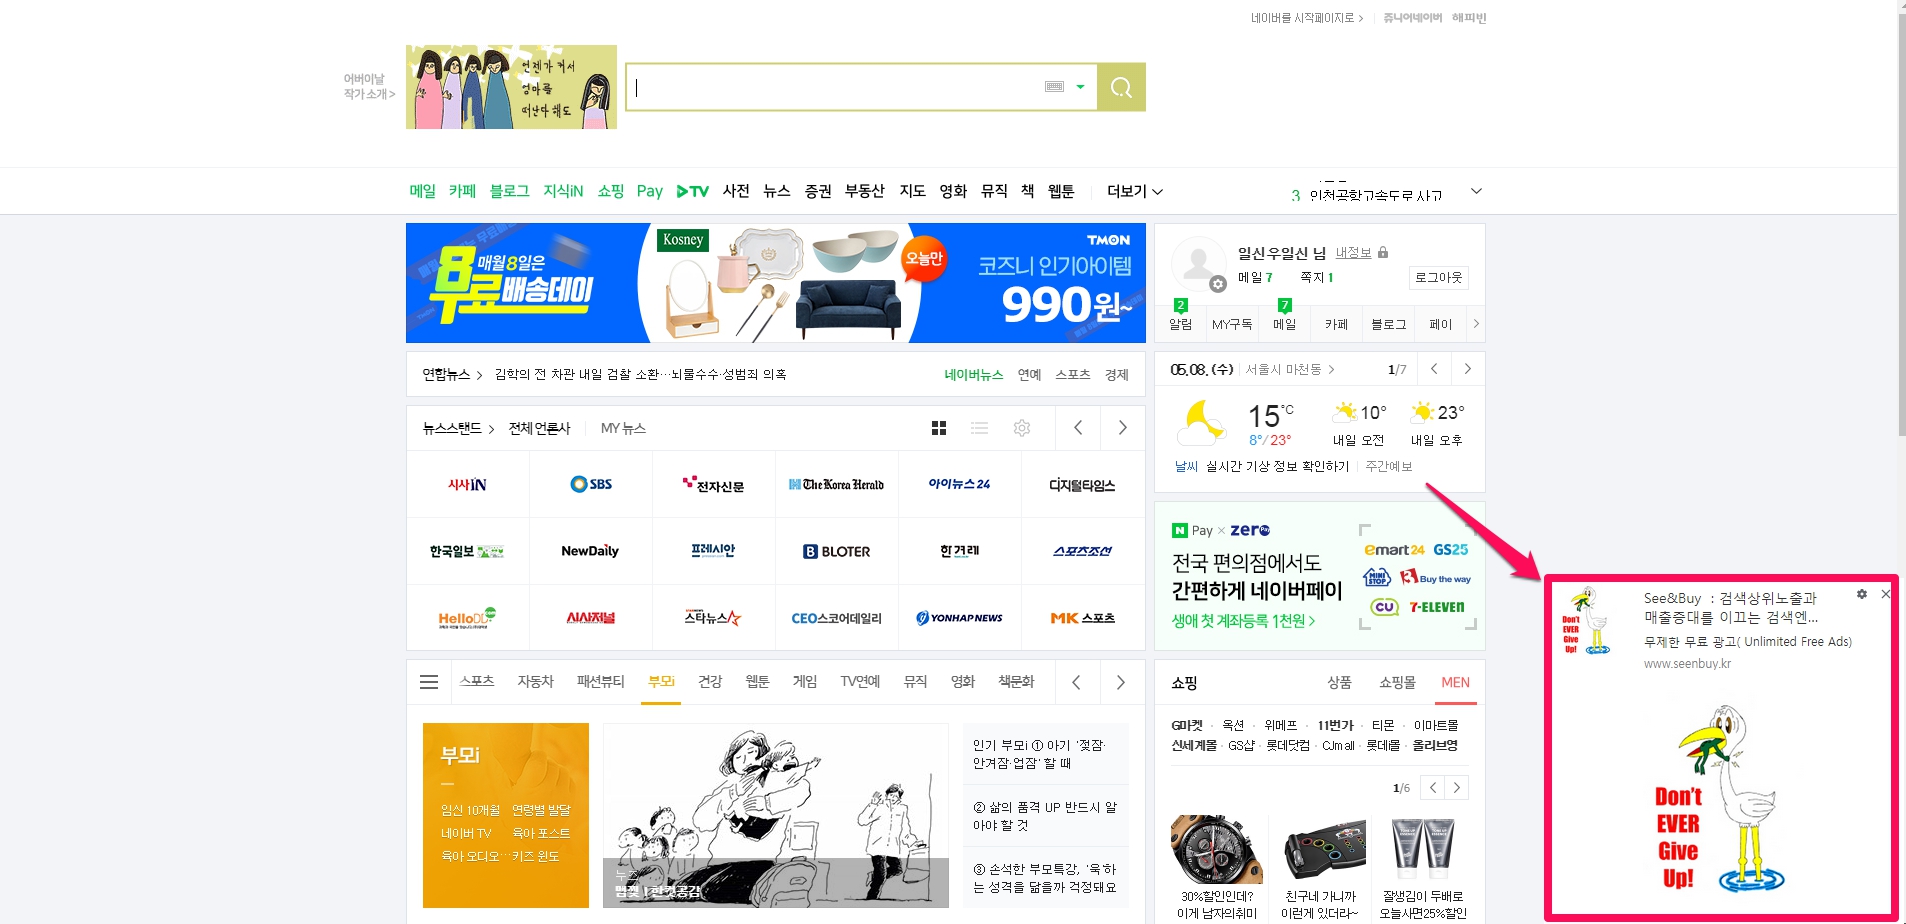
Task: Show more profile tabs with right arrow
Action: coord(1476,324)
